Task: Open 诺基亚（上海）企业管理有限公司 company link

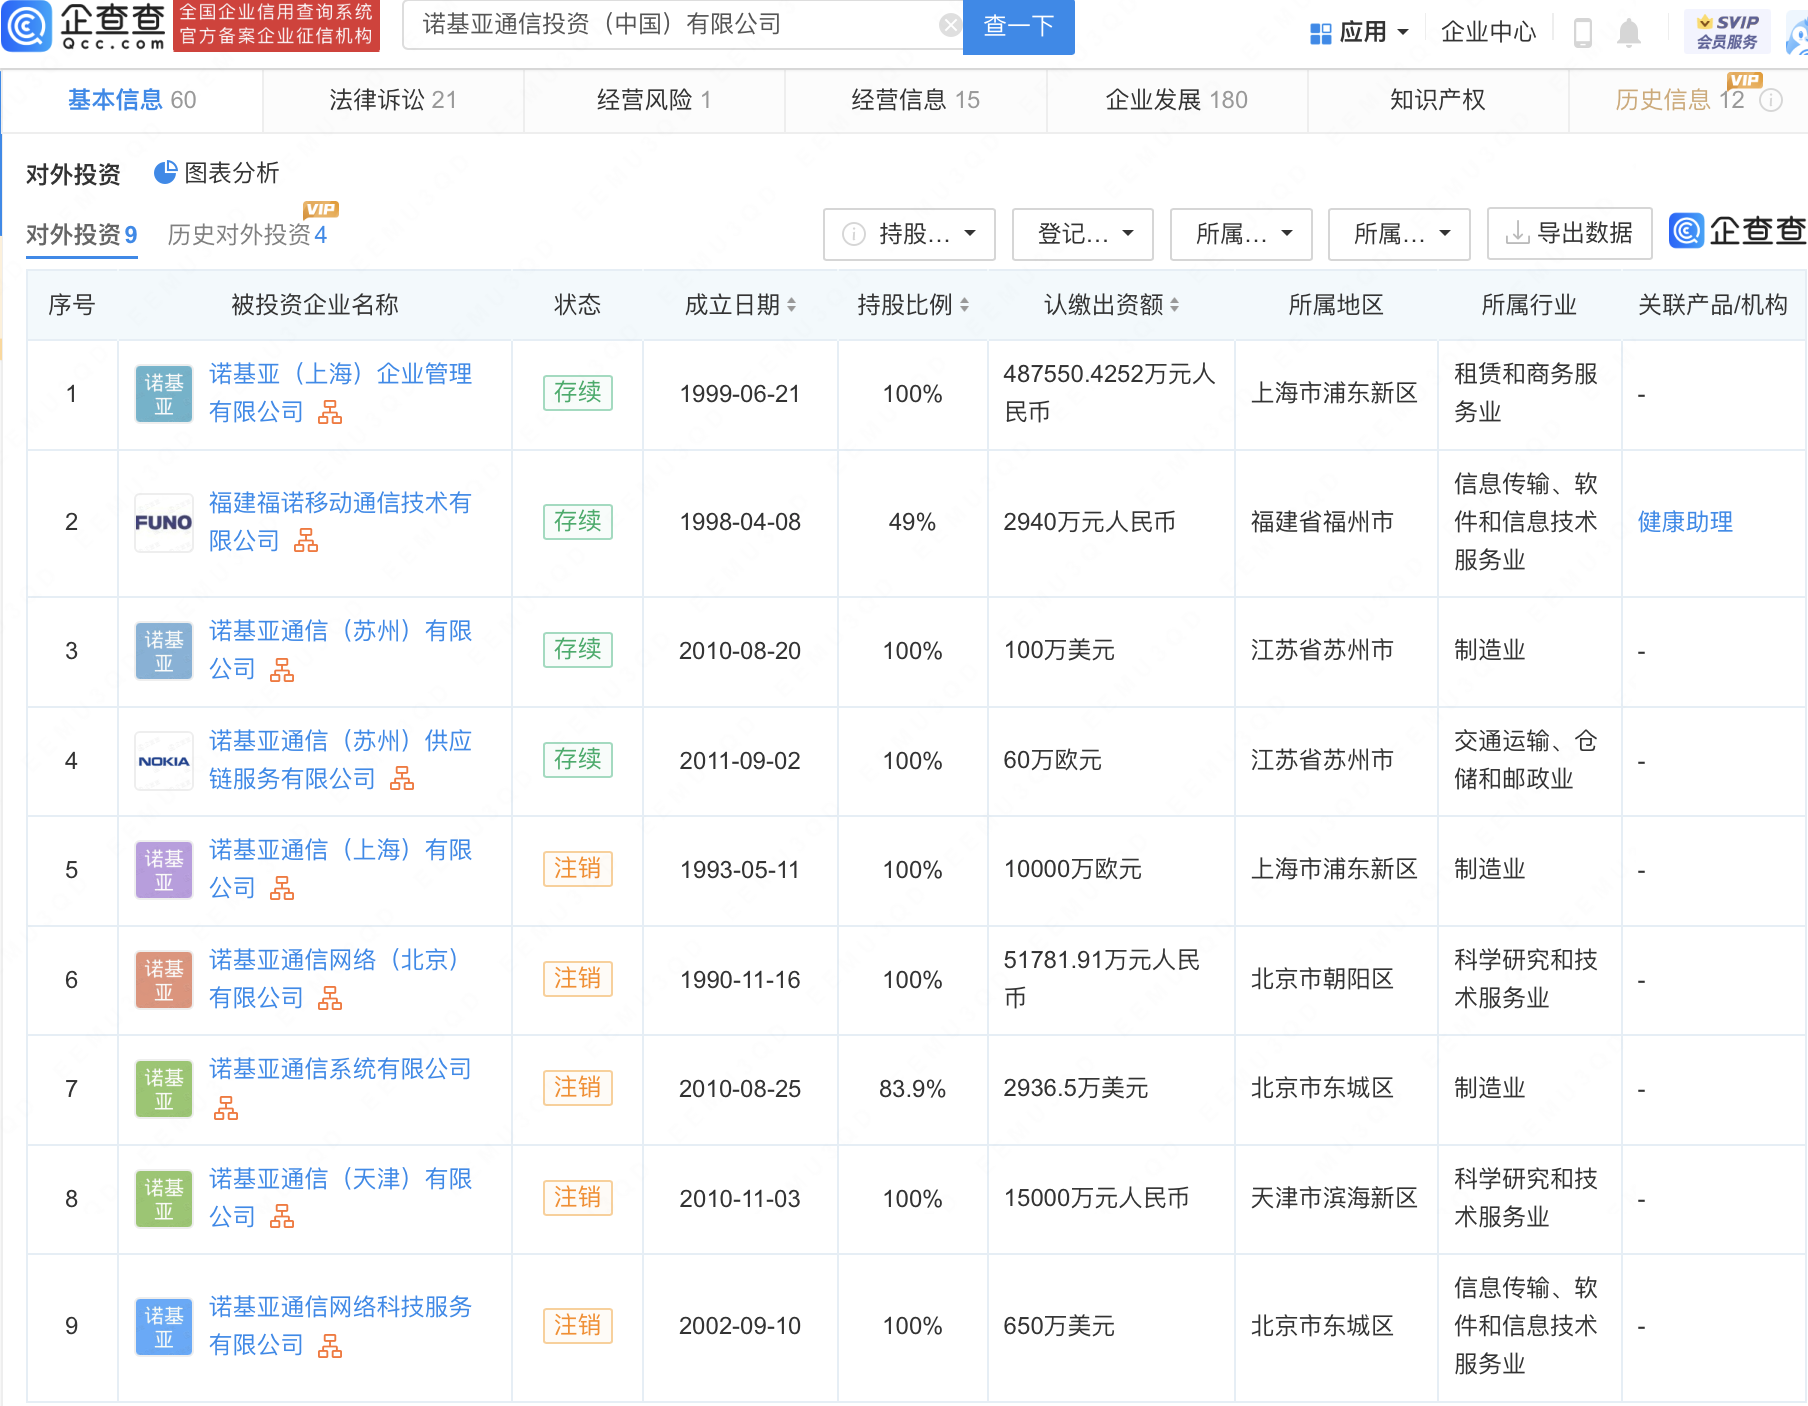Action: 340,393
